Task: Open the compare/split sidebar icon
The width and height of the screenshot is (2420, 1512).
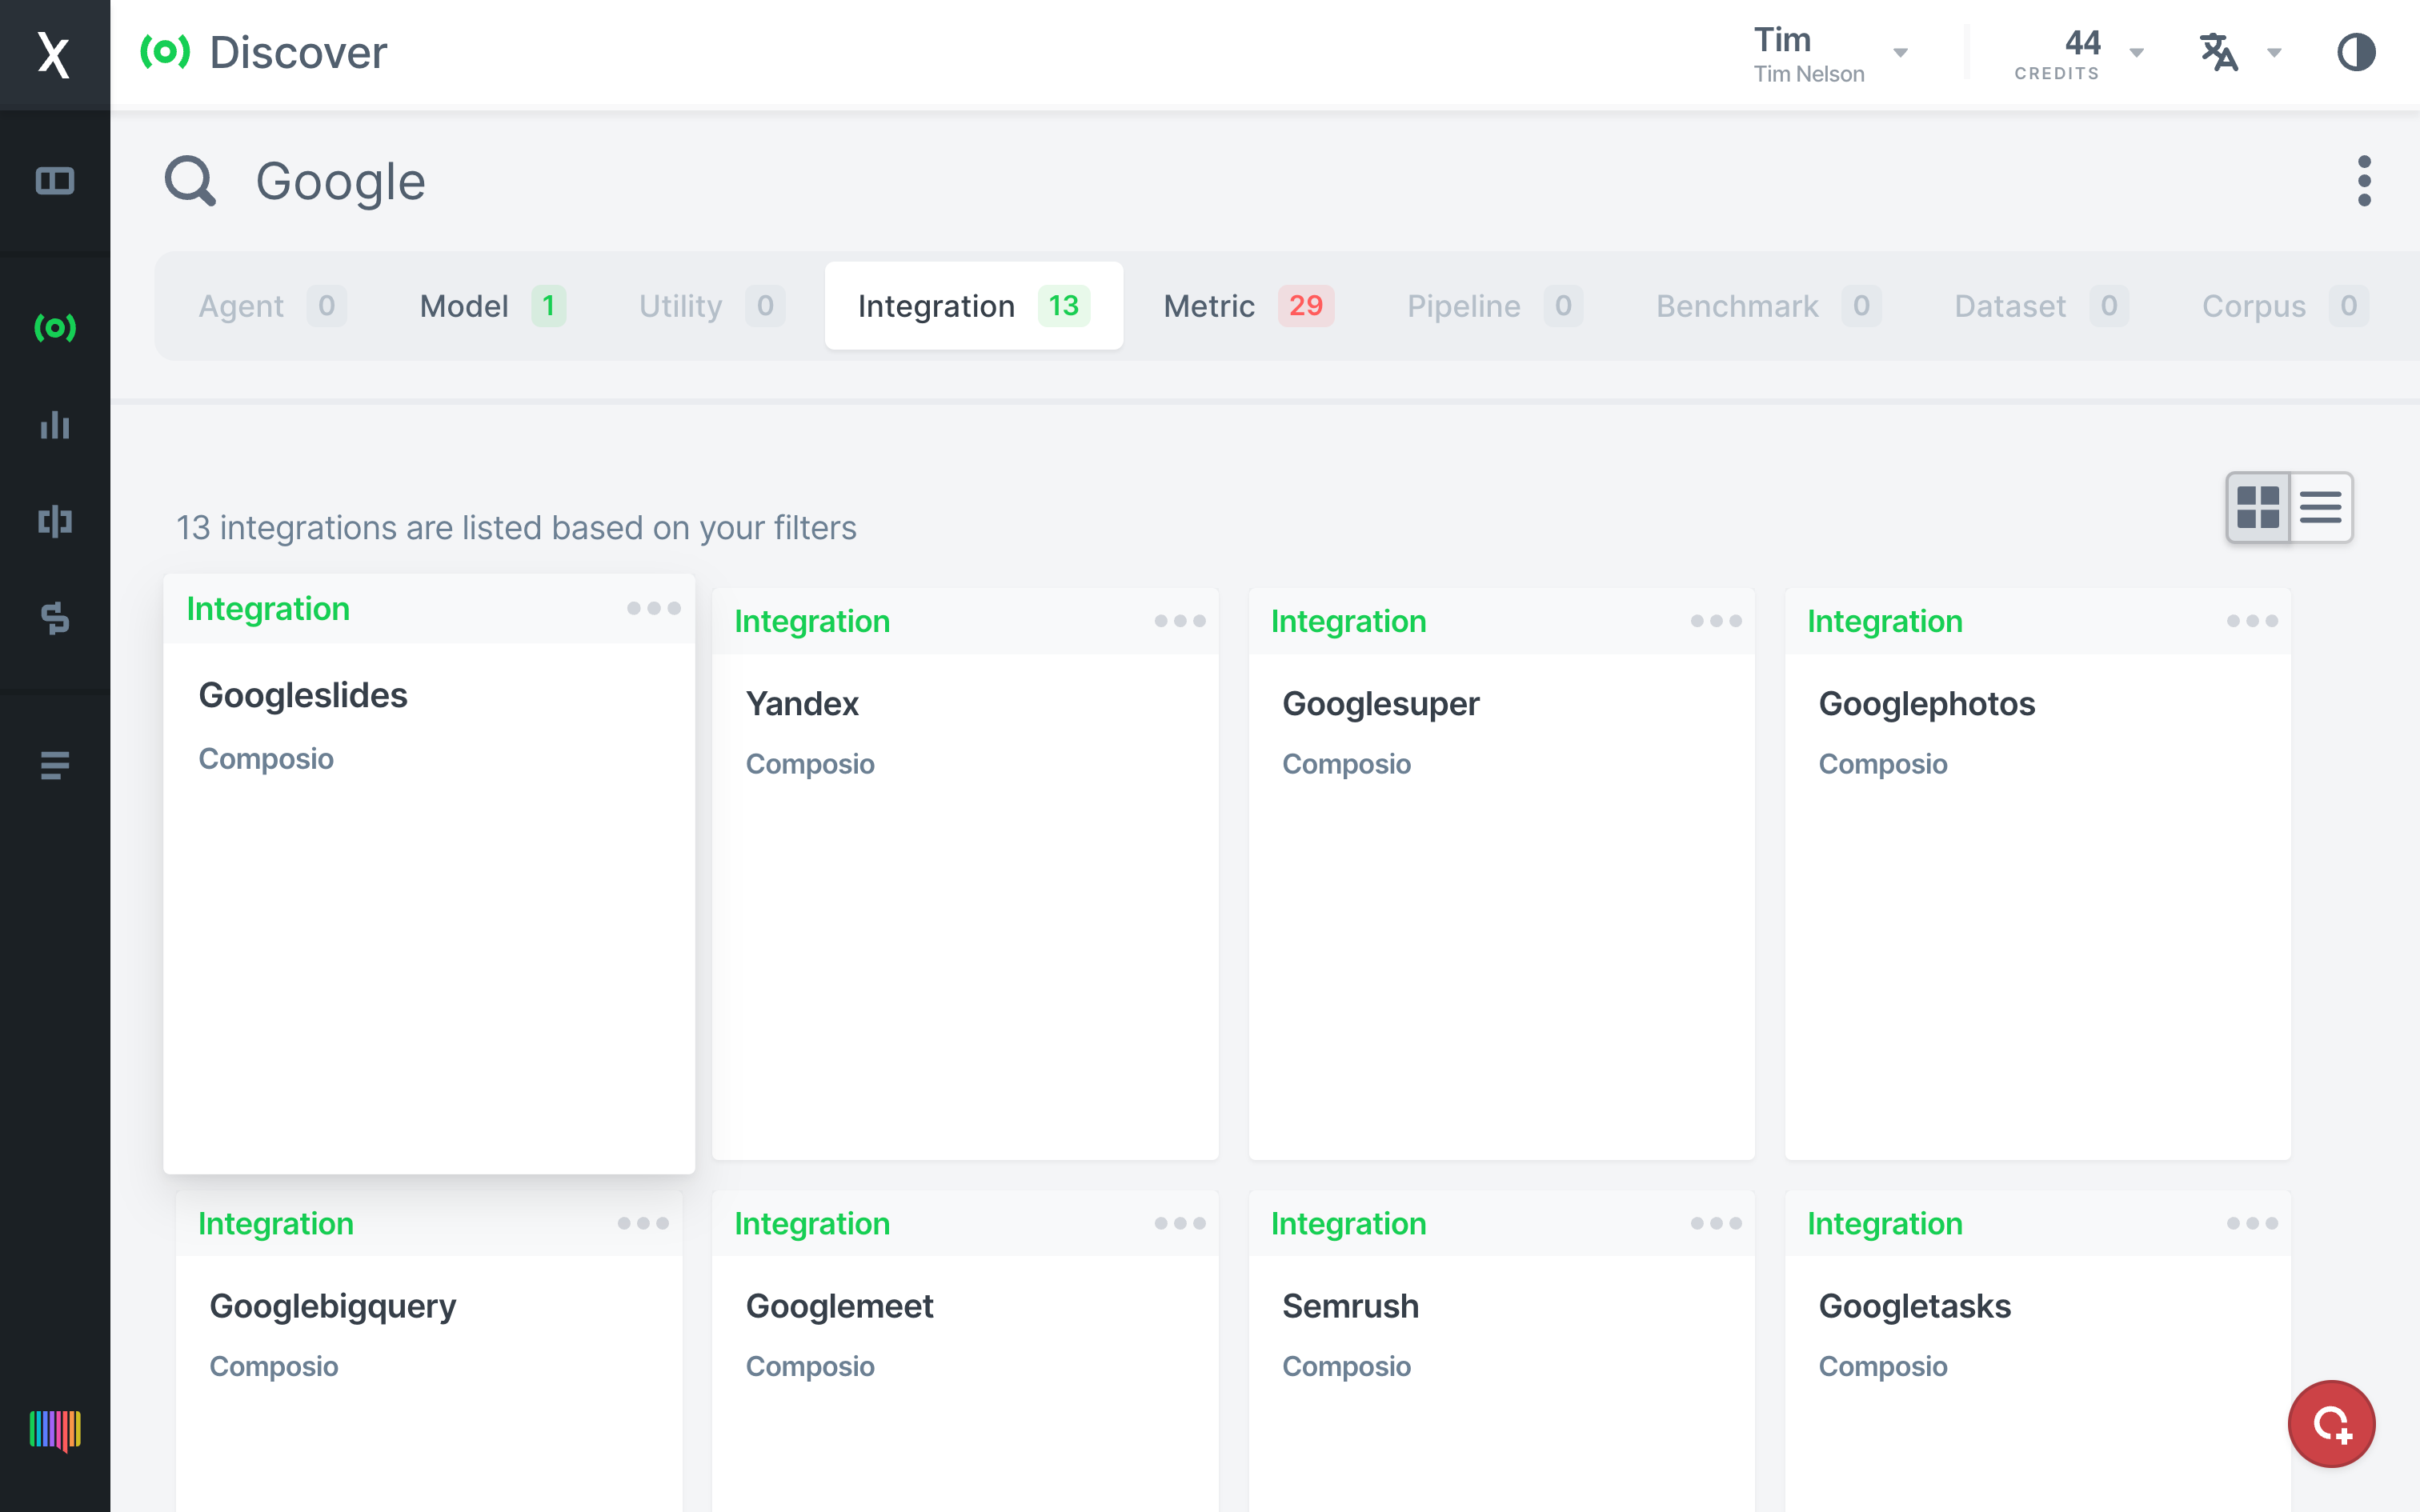Action: tap(54, 521)
